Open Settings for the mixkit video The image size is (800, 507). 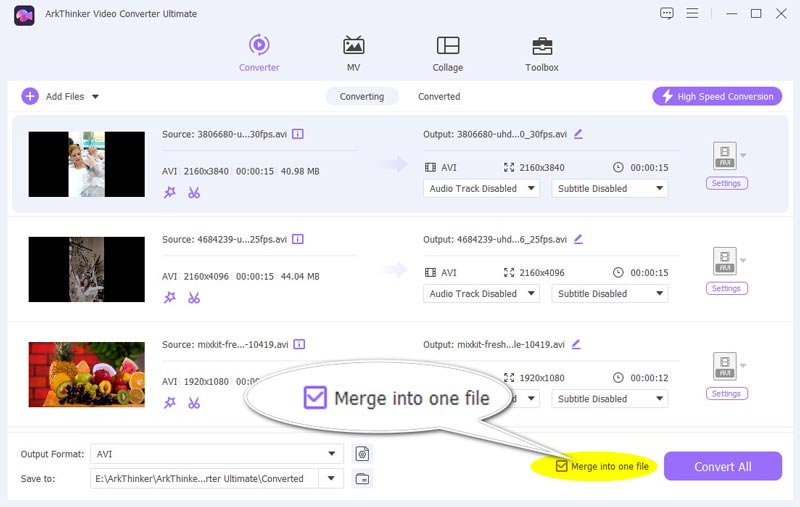tap(727, 393)
